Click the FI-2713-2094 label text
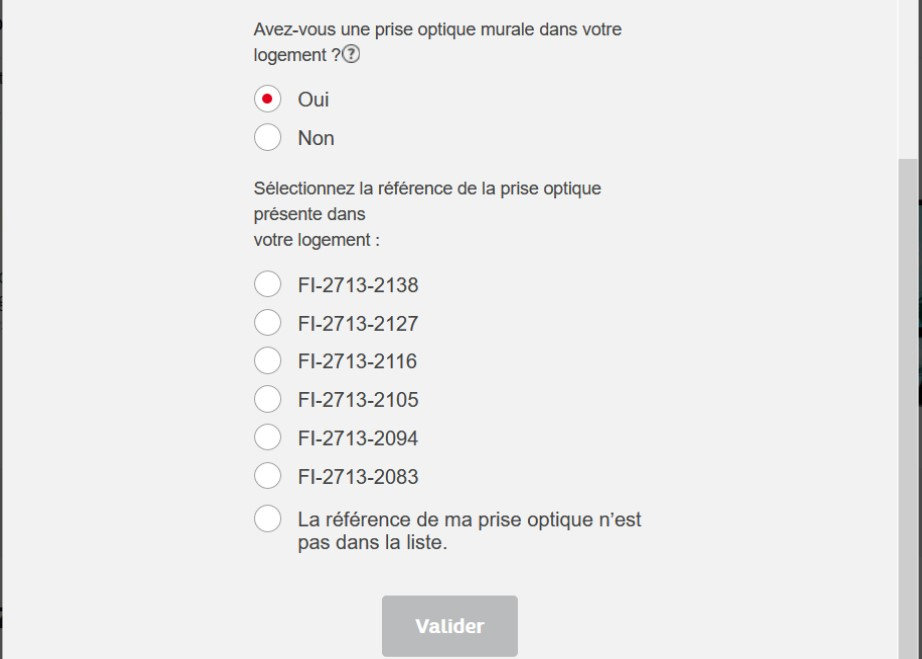Image resolution: width=922 pixels, height=659 pixels. [358, 439]
